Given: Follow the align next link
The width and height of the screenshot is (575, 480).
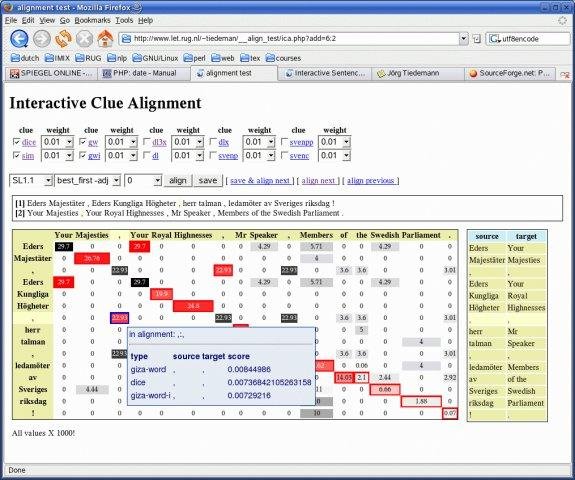Looking at the screenshot, I should (x=318, y=180).
